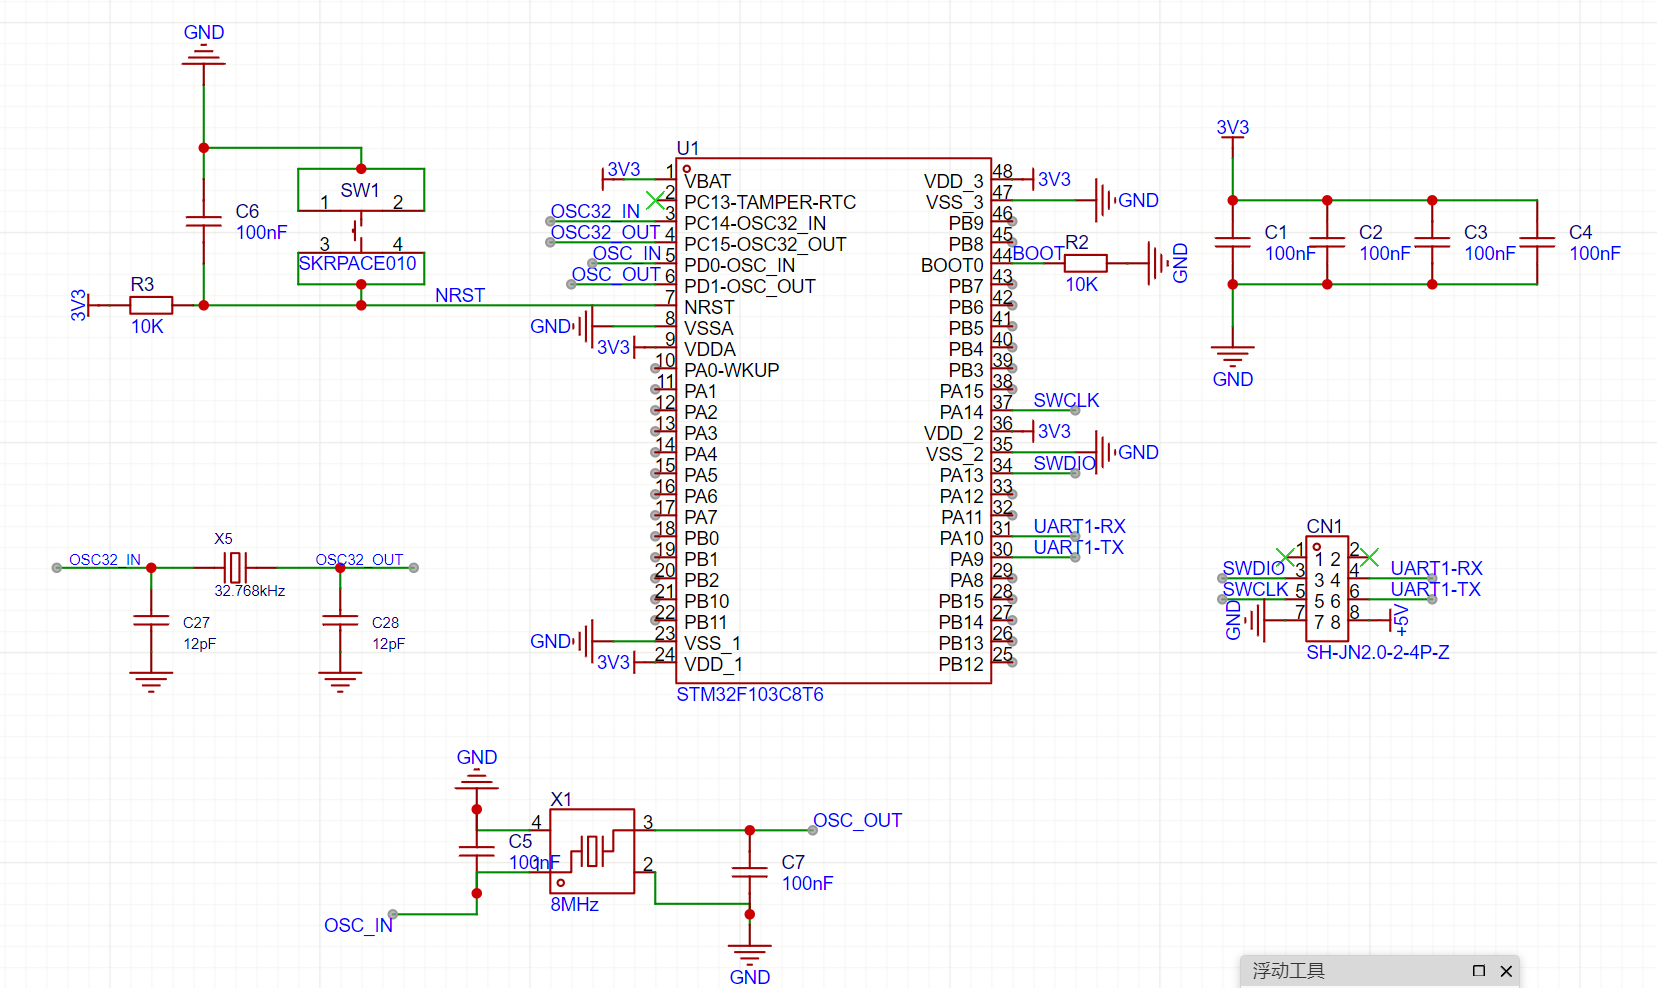Click the OSC32_IN net label left of X5
Screen dimensions: 1657x988
coord(105,560)
